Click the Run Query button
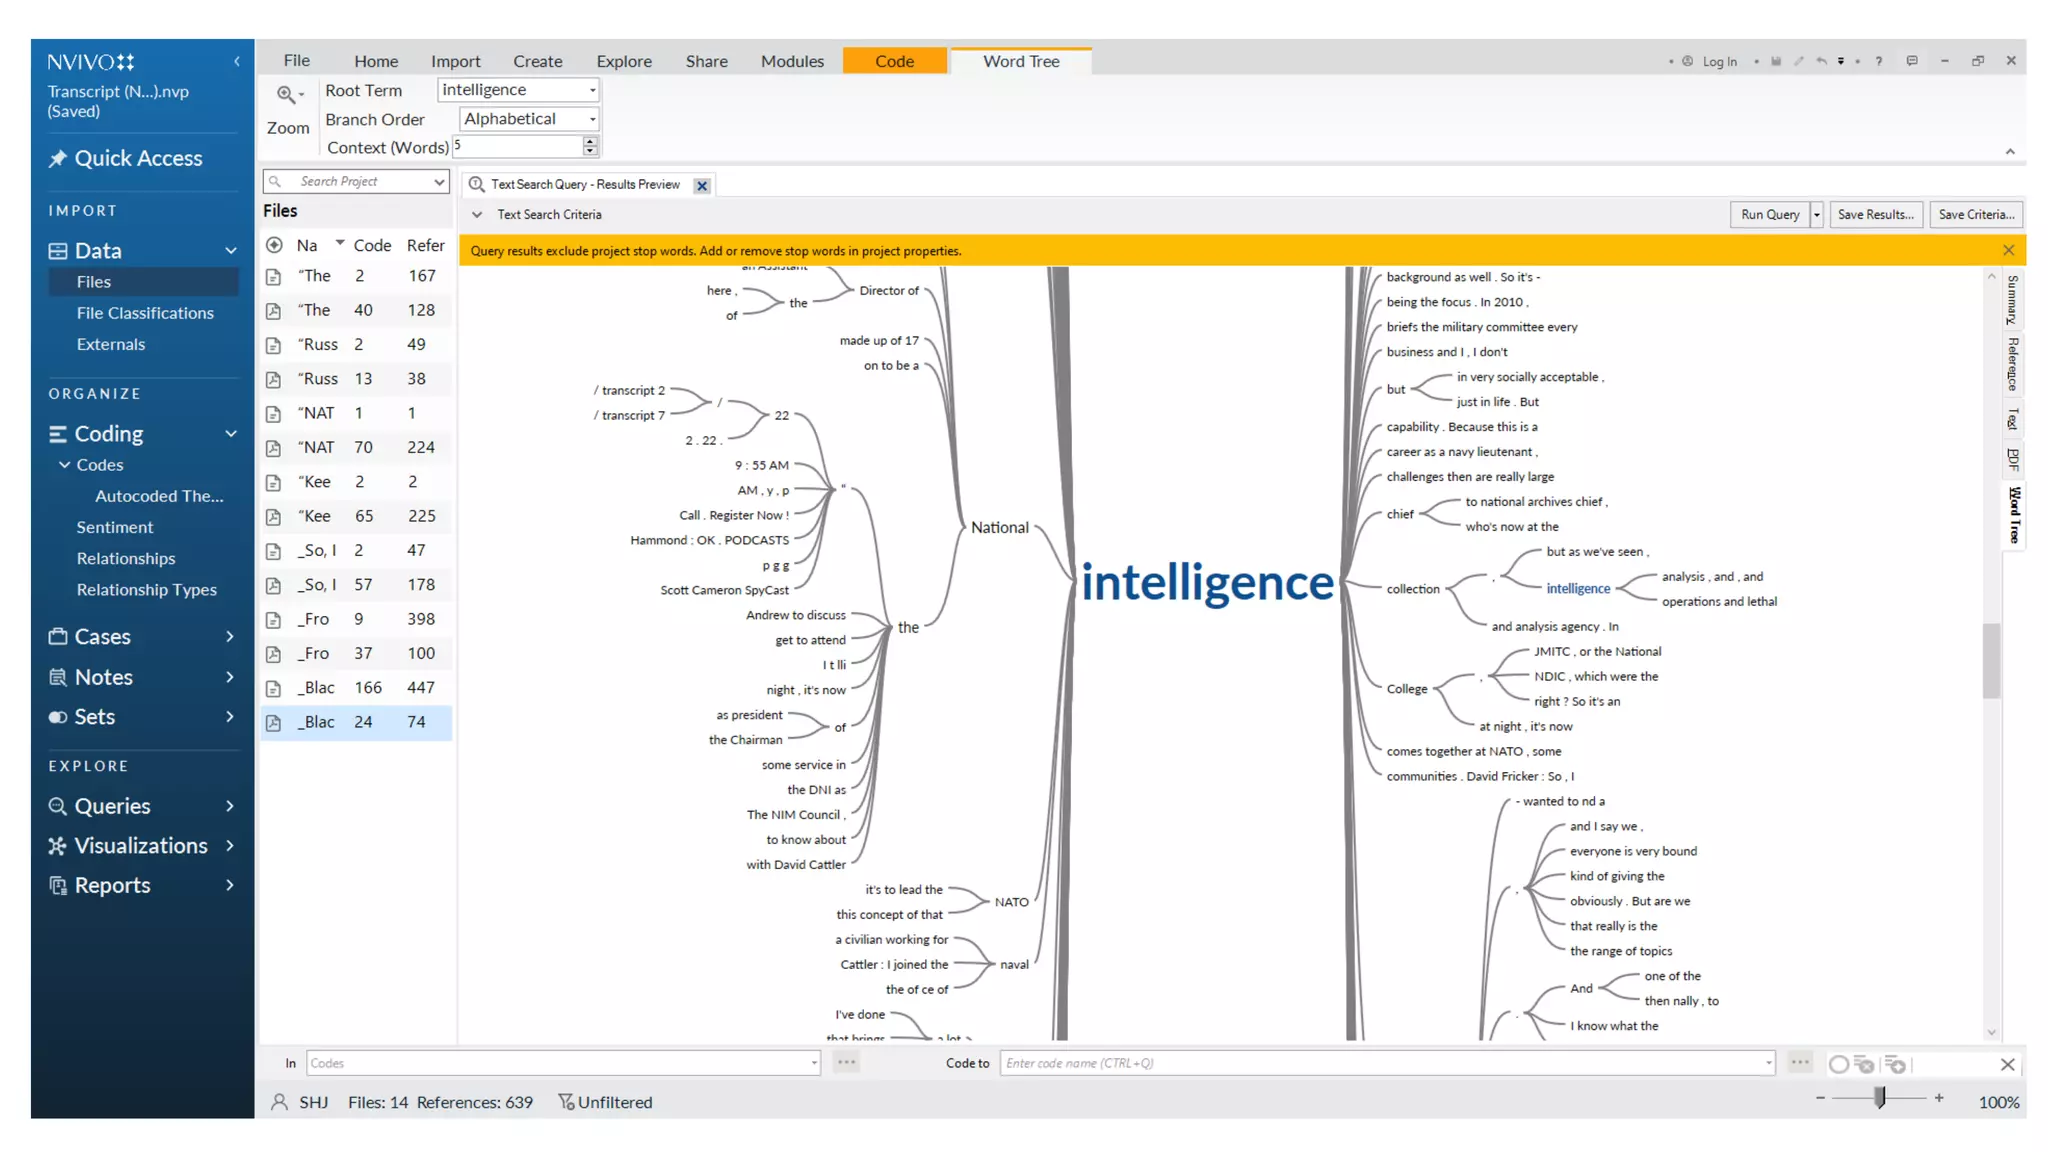 coord(1769,214)
